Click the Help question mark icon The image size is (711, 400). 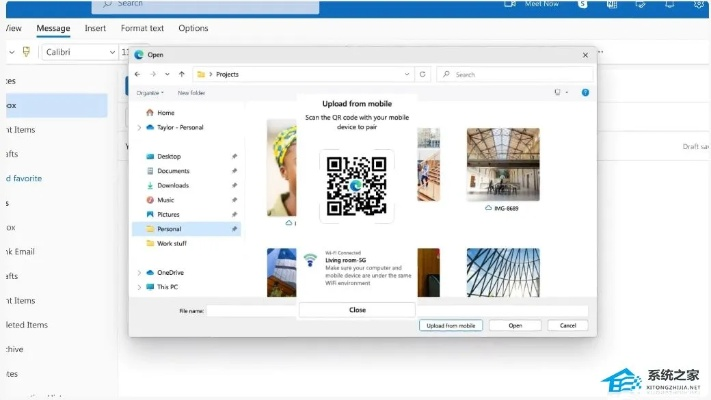[586, 92]
